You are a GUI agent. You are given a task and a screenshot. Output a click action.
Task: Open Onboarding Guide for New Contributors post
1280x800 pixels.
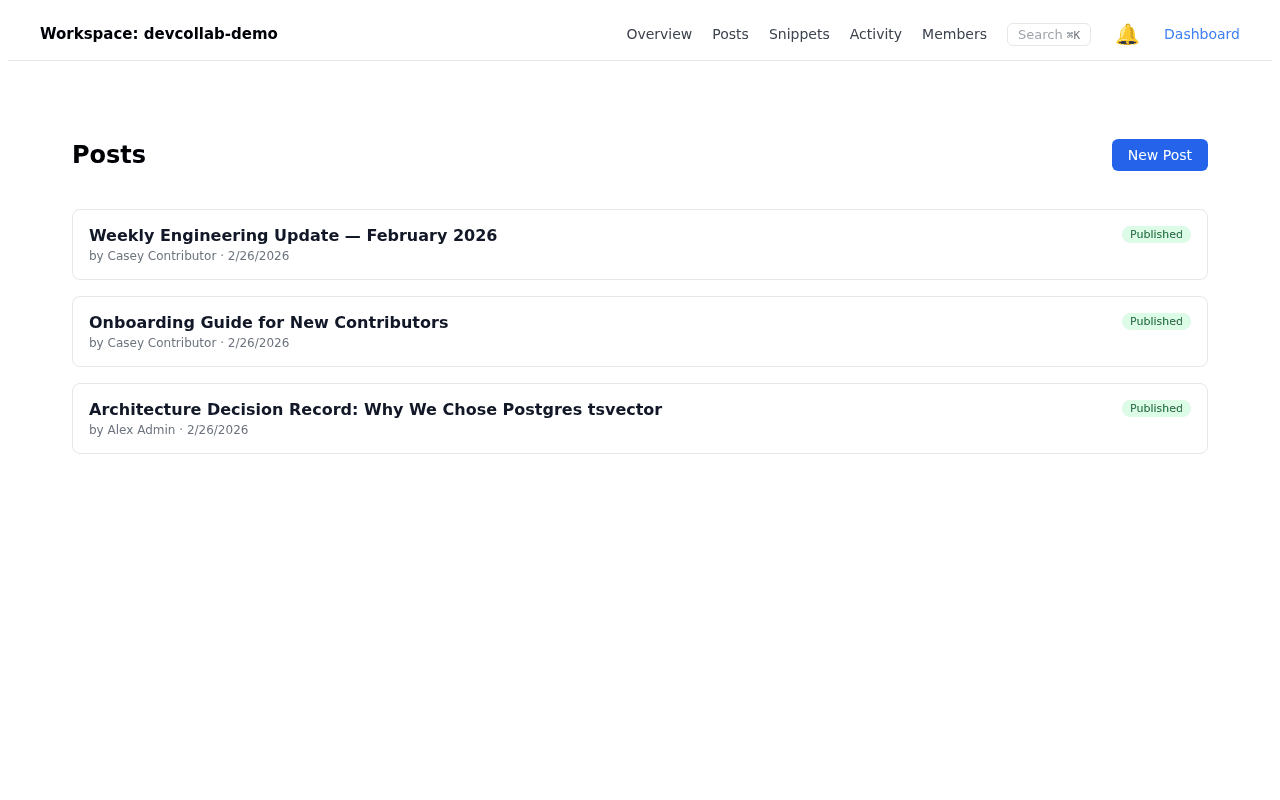[268, 323]
